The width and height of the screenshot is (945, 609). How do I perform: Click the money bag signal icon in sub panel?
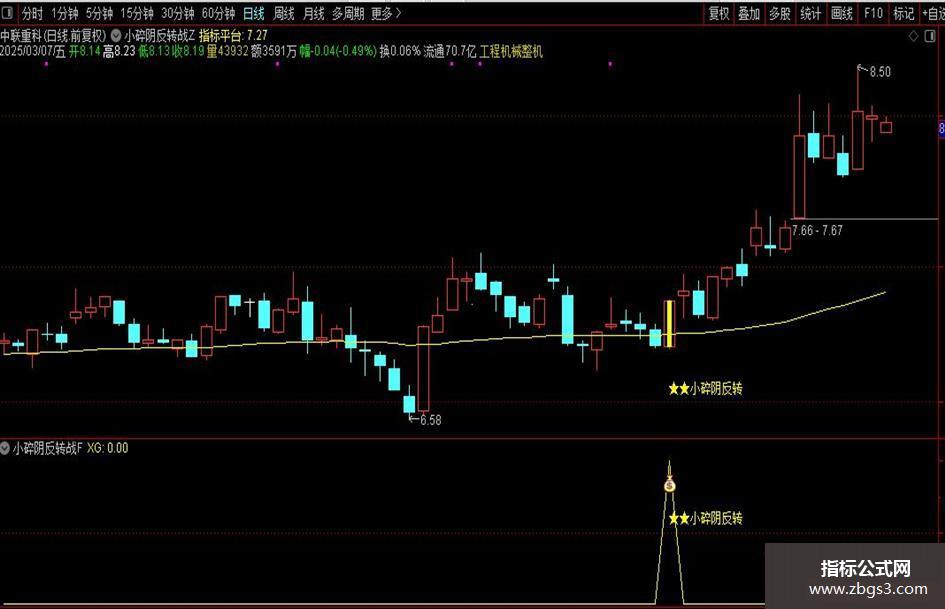[670, 484]
